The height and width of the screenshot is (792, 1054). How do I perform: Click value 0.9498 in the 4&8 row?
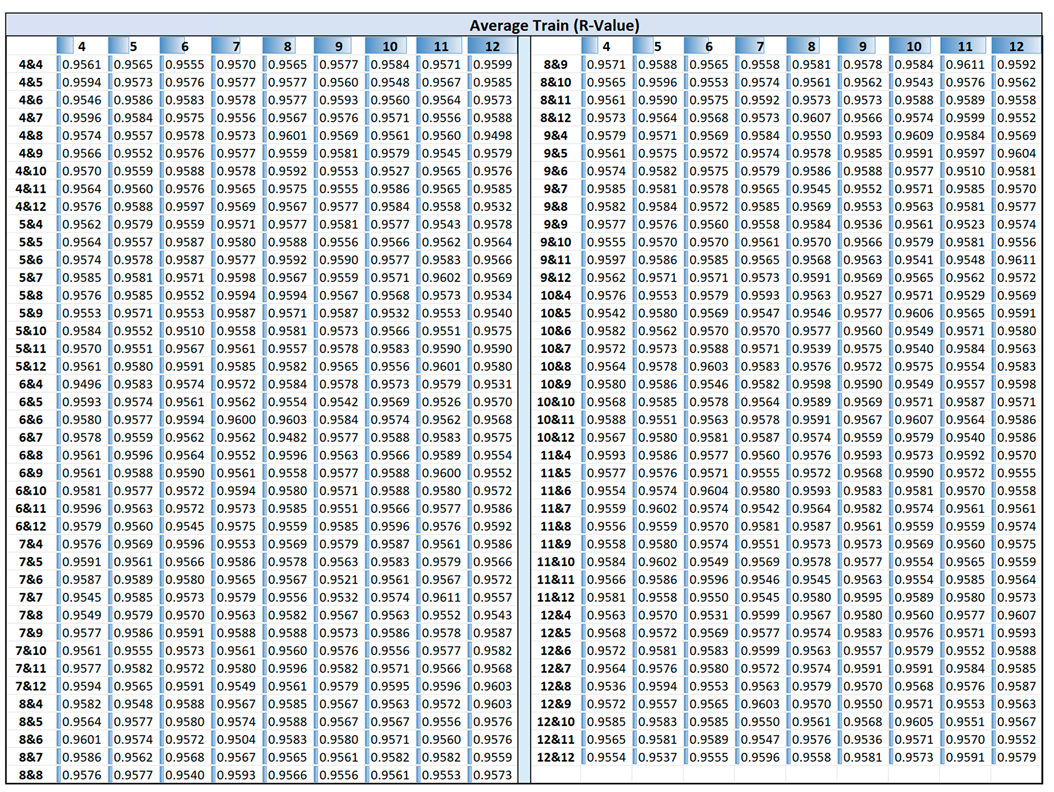click(x=493, y=136)
